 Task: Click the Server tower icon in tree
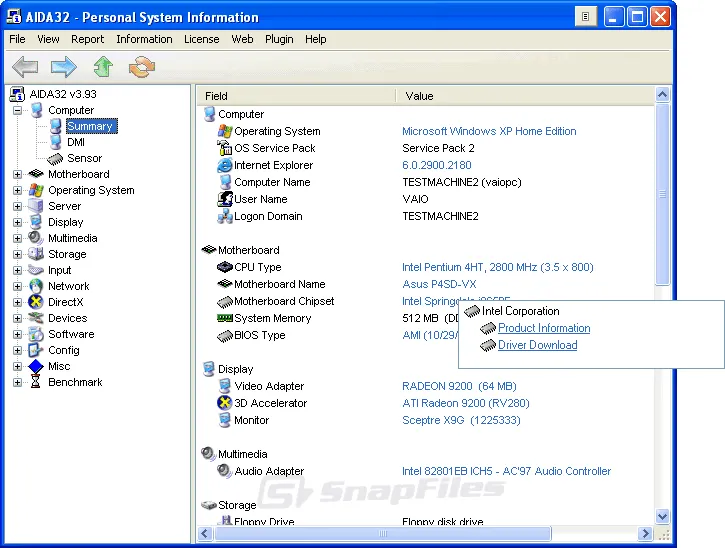click(36, 206)
